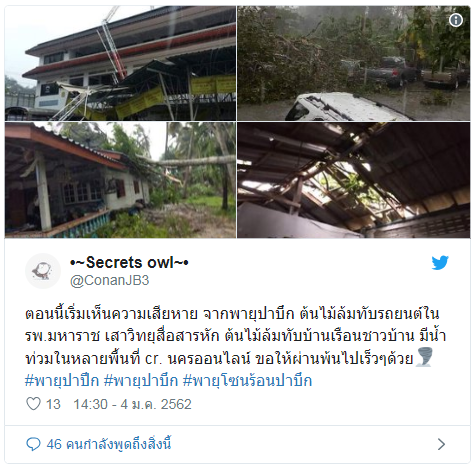This screenshot has height=468, width=476.
Task: Open fallen tree on cars photo
Action: tap(354, 63)
